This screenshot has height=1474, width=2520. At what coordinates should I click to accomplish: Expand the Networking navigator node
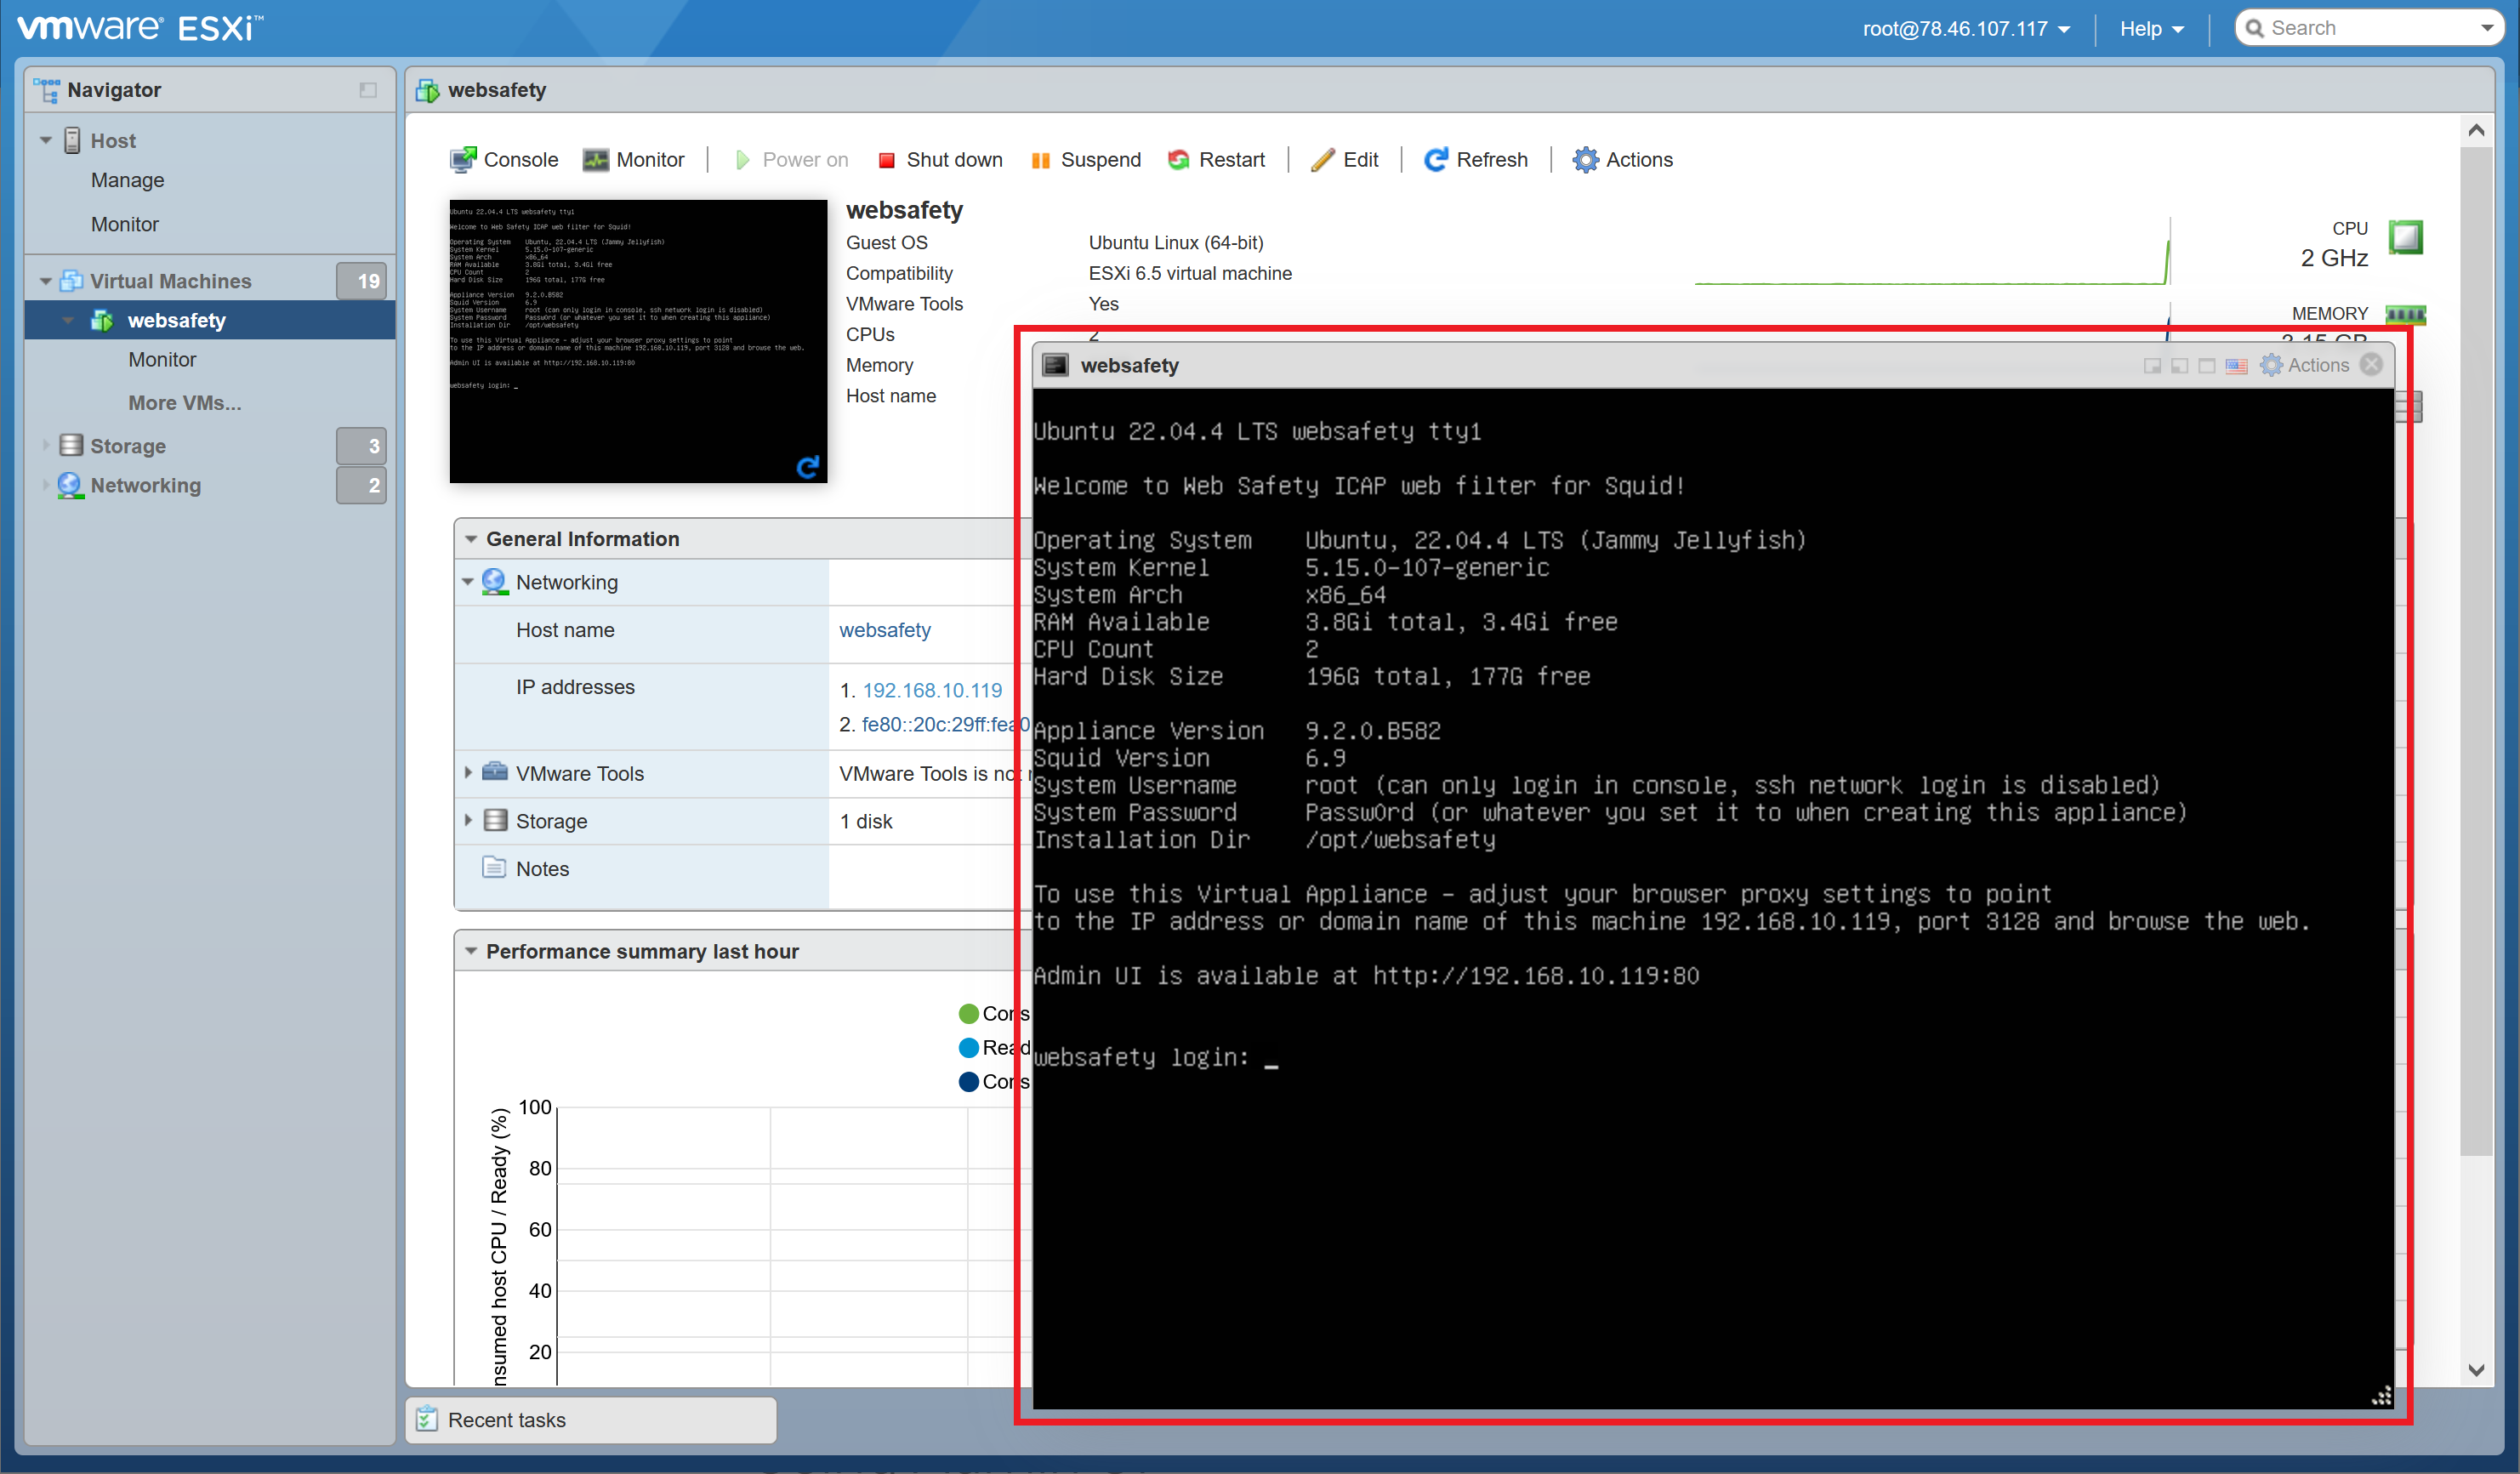click(x=45, y=485)
